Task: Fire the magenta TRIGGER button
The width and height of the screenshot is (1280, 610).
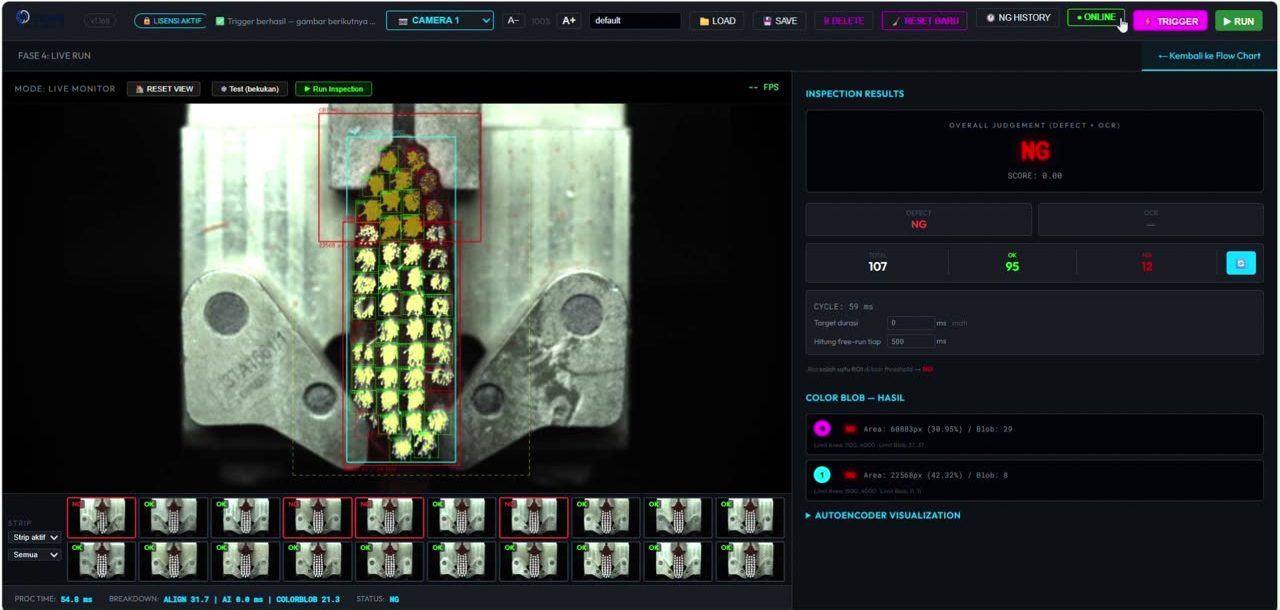Action: click(x=1170, y=20)
